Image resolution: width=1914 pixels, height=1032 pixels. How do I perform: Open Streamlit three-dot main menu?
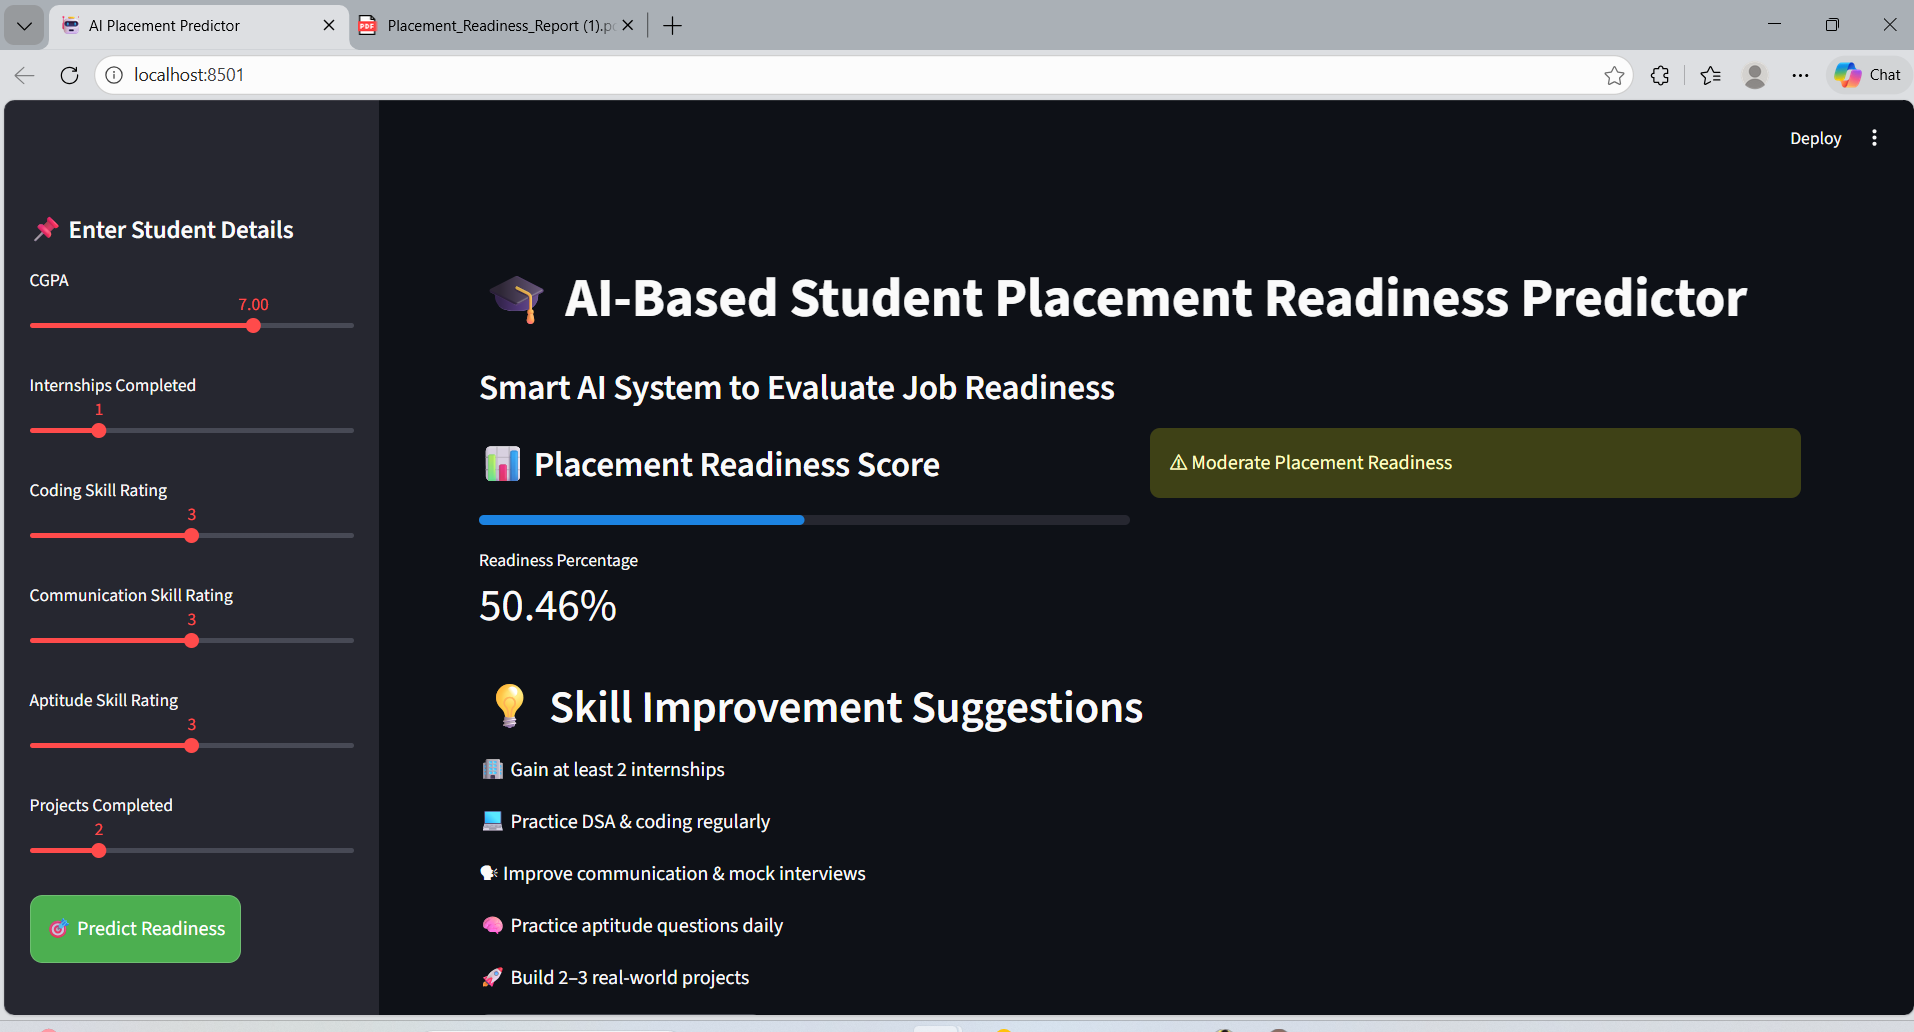pyautogui.click(x=1874, y=138)
